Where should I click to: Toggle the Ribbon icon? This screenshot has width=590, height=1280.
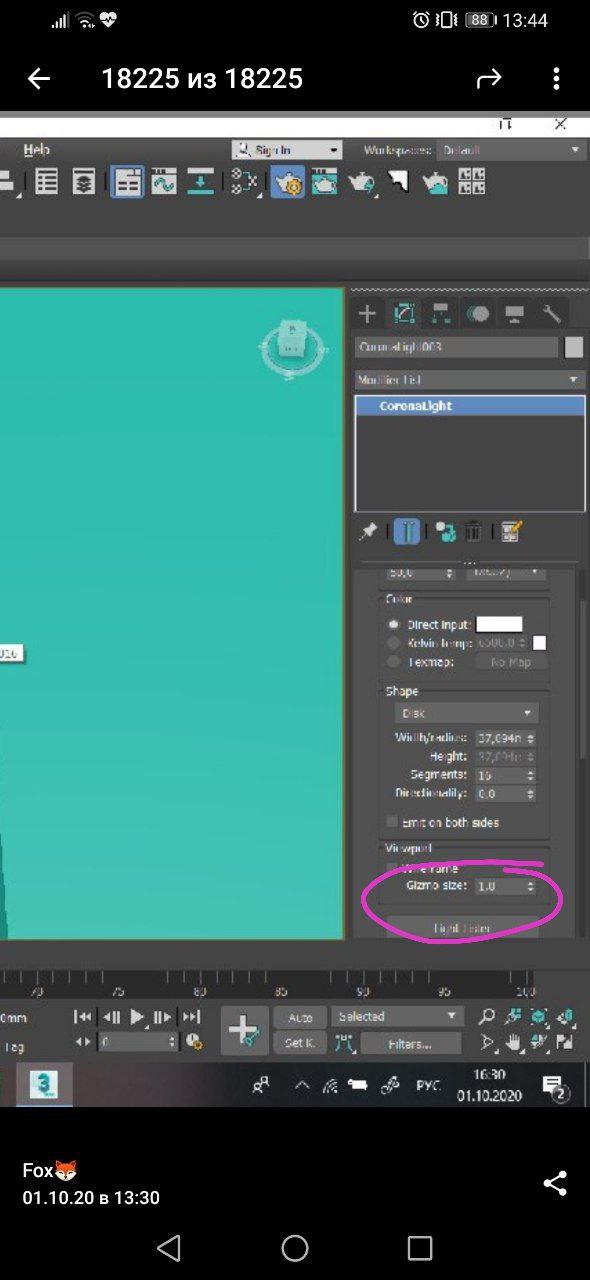(x=127, y=182)
